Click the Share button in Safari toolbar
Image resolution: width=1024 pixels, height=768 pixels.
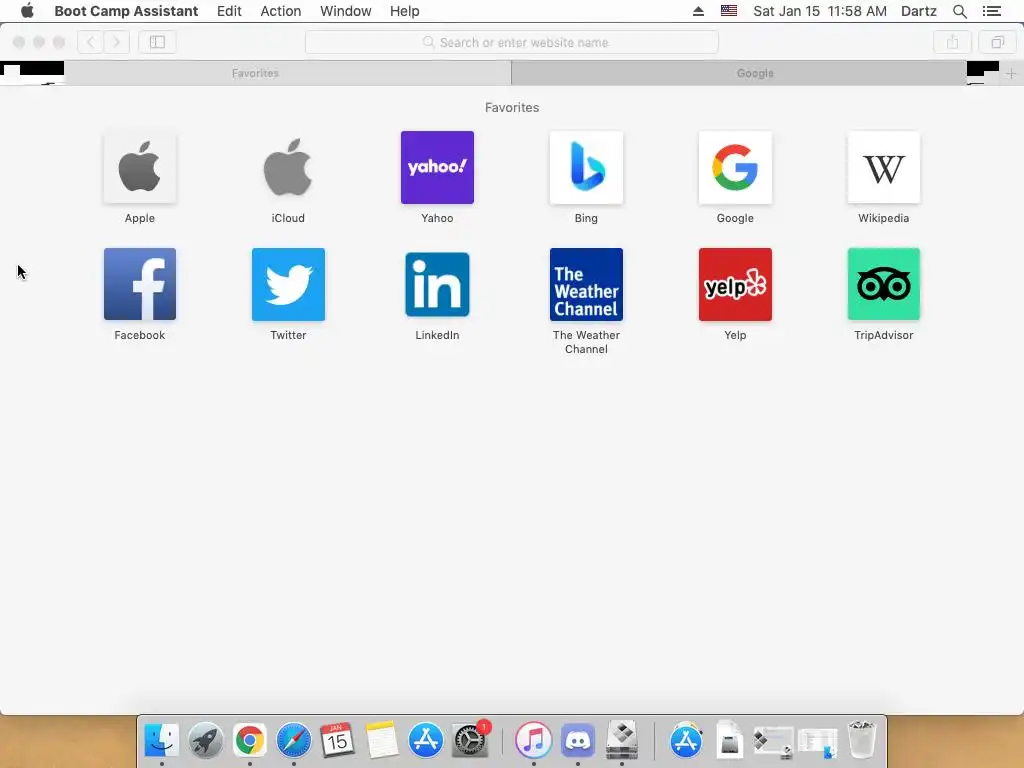point(952,42)
